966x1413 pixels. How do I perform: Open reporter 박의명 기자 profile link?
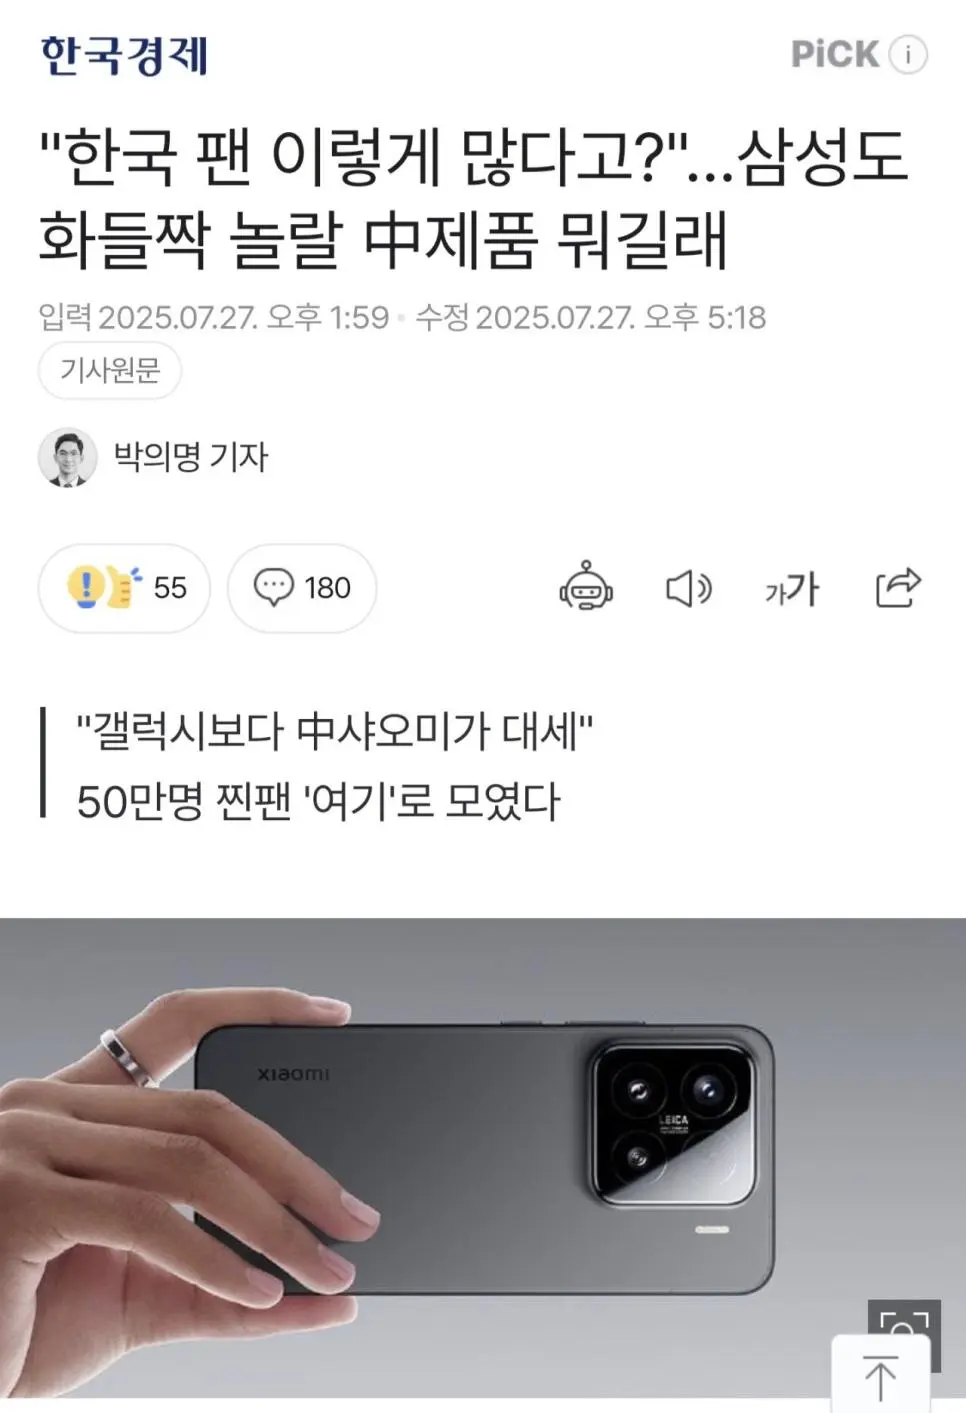[x=190, y=457]
